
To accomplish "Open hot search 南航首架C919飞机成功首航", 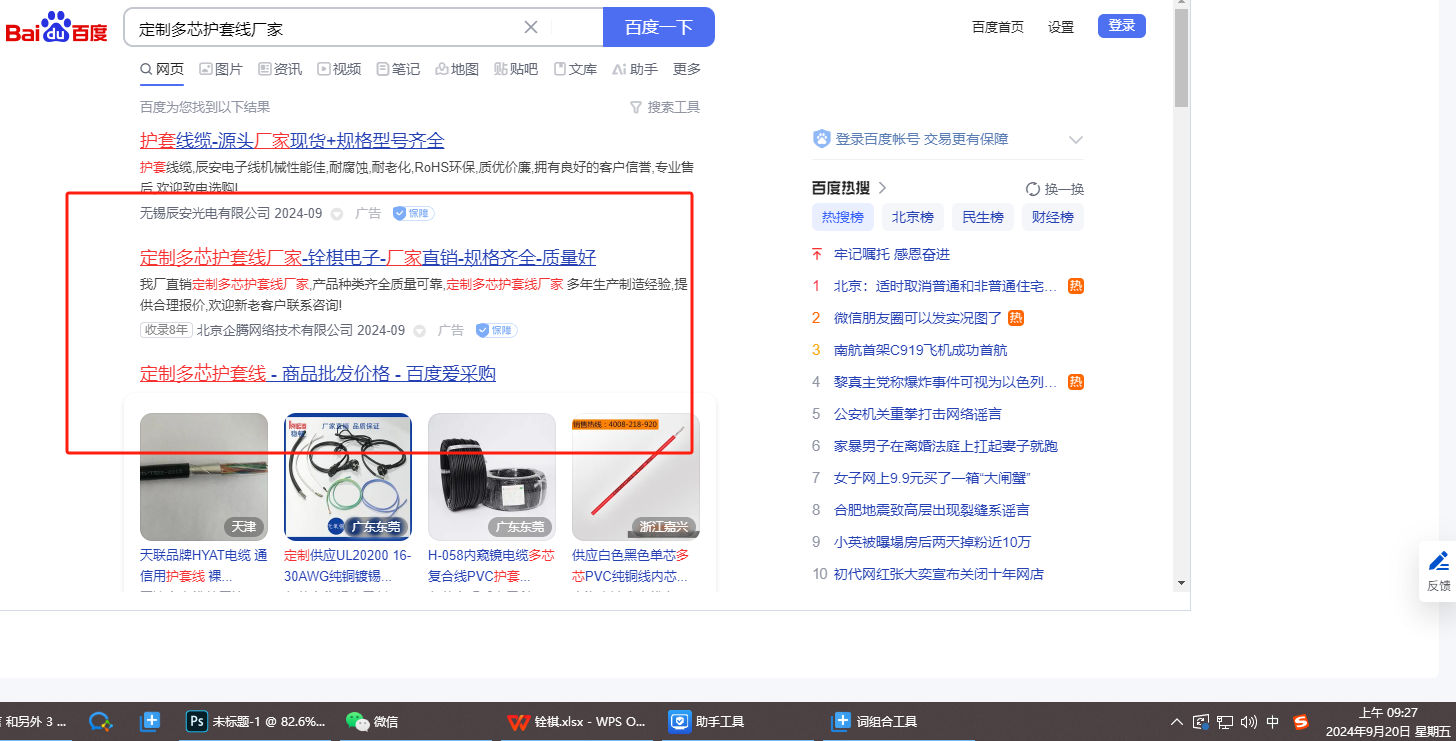I will tap(921, 350).
